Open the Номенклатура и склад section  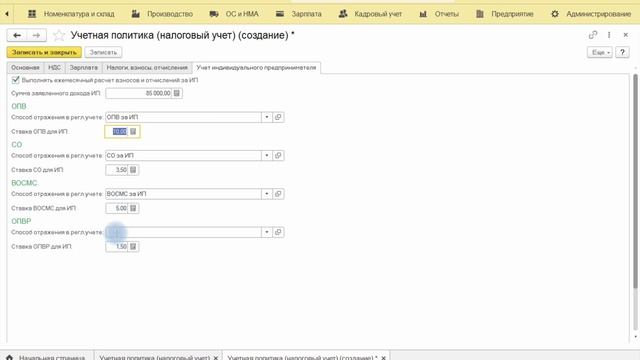click(71, 14)
